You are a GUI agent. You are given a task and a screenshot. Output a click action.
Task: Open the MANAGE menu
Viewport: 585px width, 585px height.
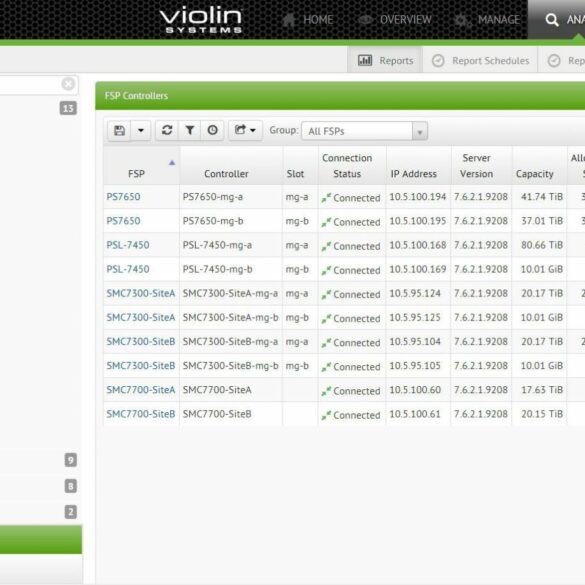pos(487,19)
